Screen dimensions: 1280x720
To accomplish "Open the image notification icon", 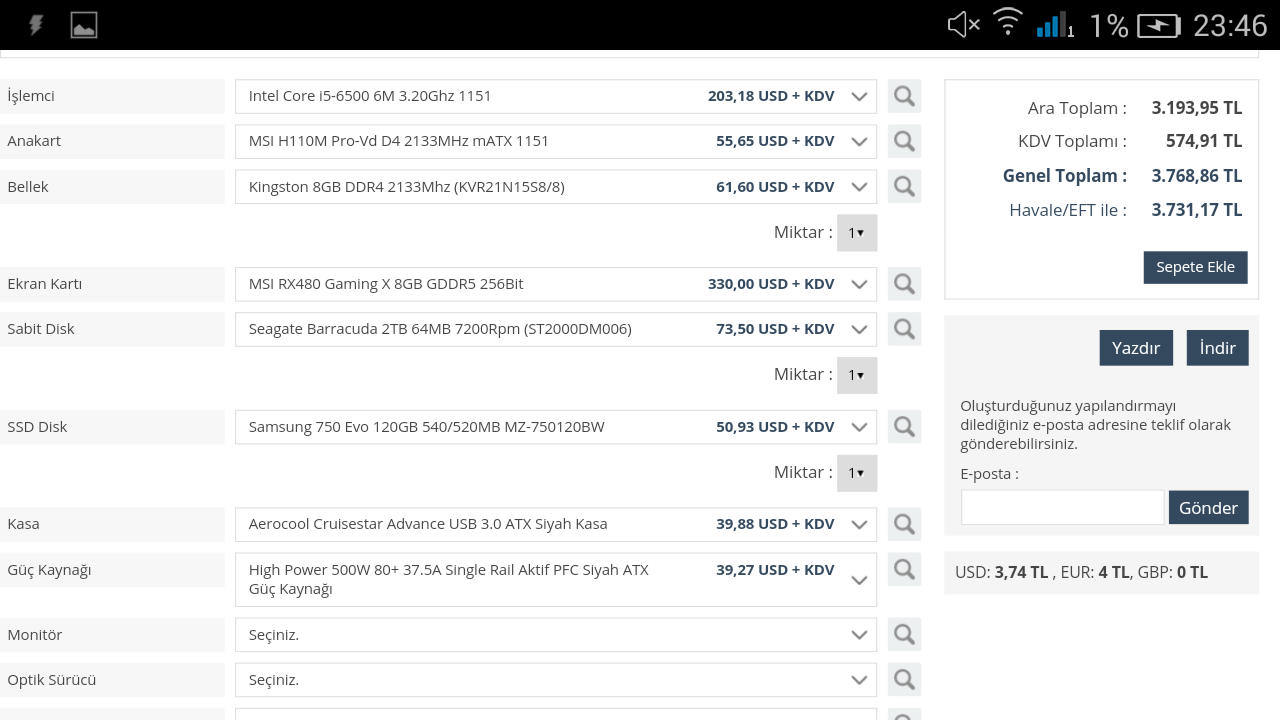I will (84, 25).
